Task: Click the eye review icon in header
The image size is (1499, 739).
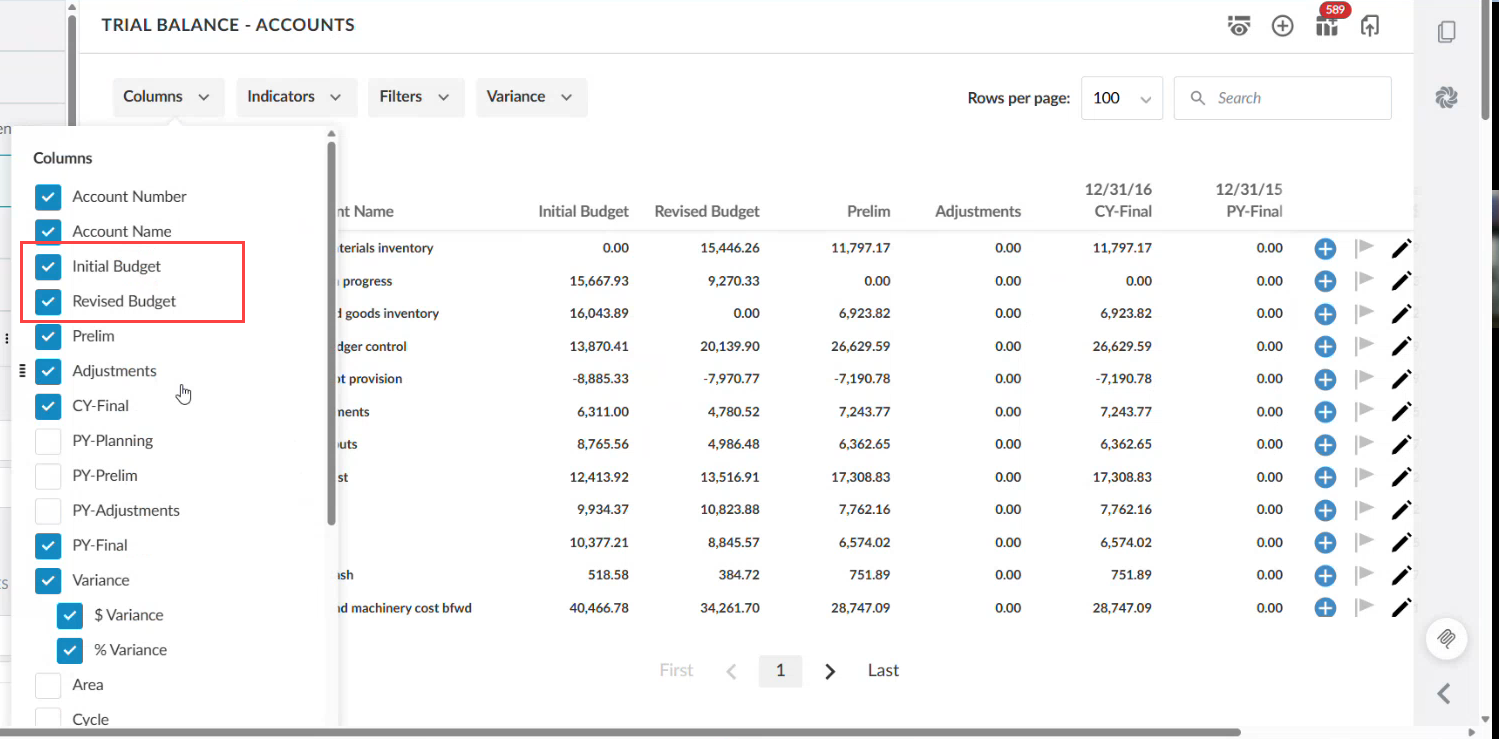Action: point(1239,26)
